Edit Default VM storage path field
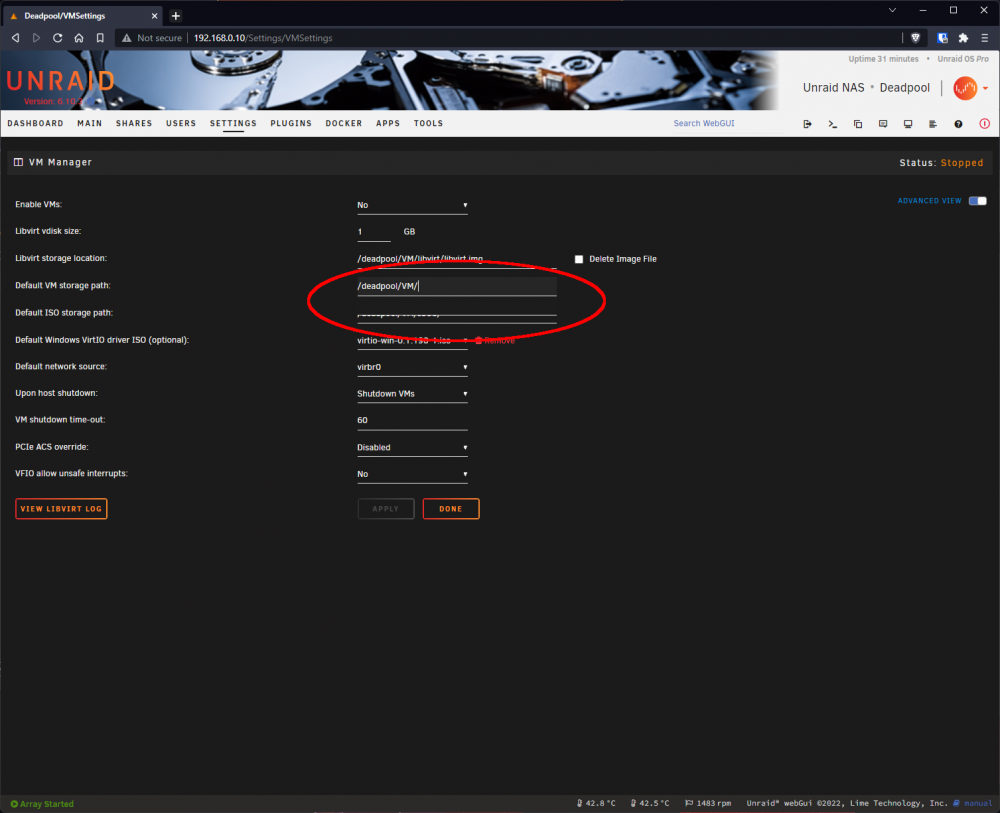1000x813 pixels. tap(457, 286)
